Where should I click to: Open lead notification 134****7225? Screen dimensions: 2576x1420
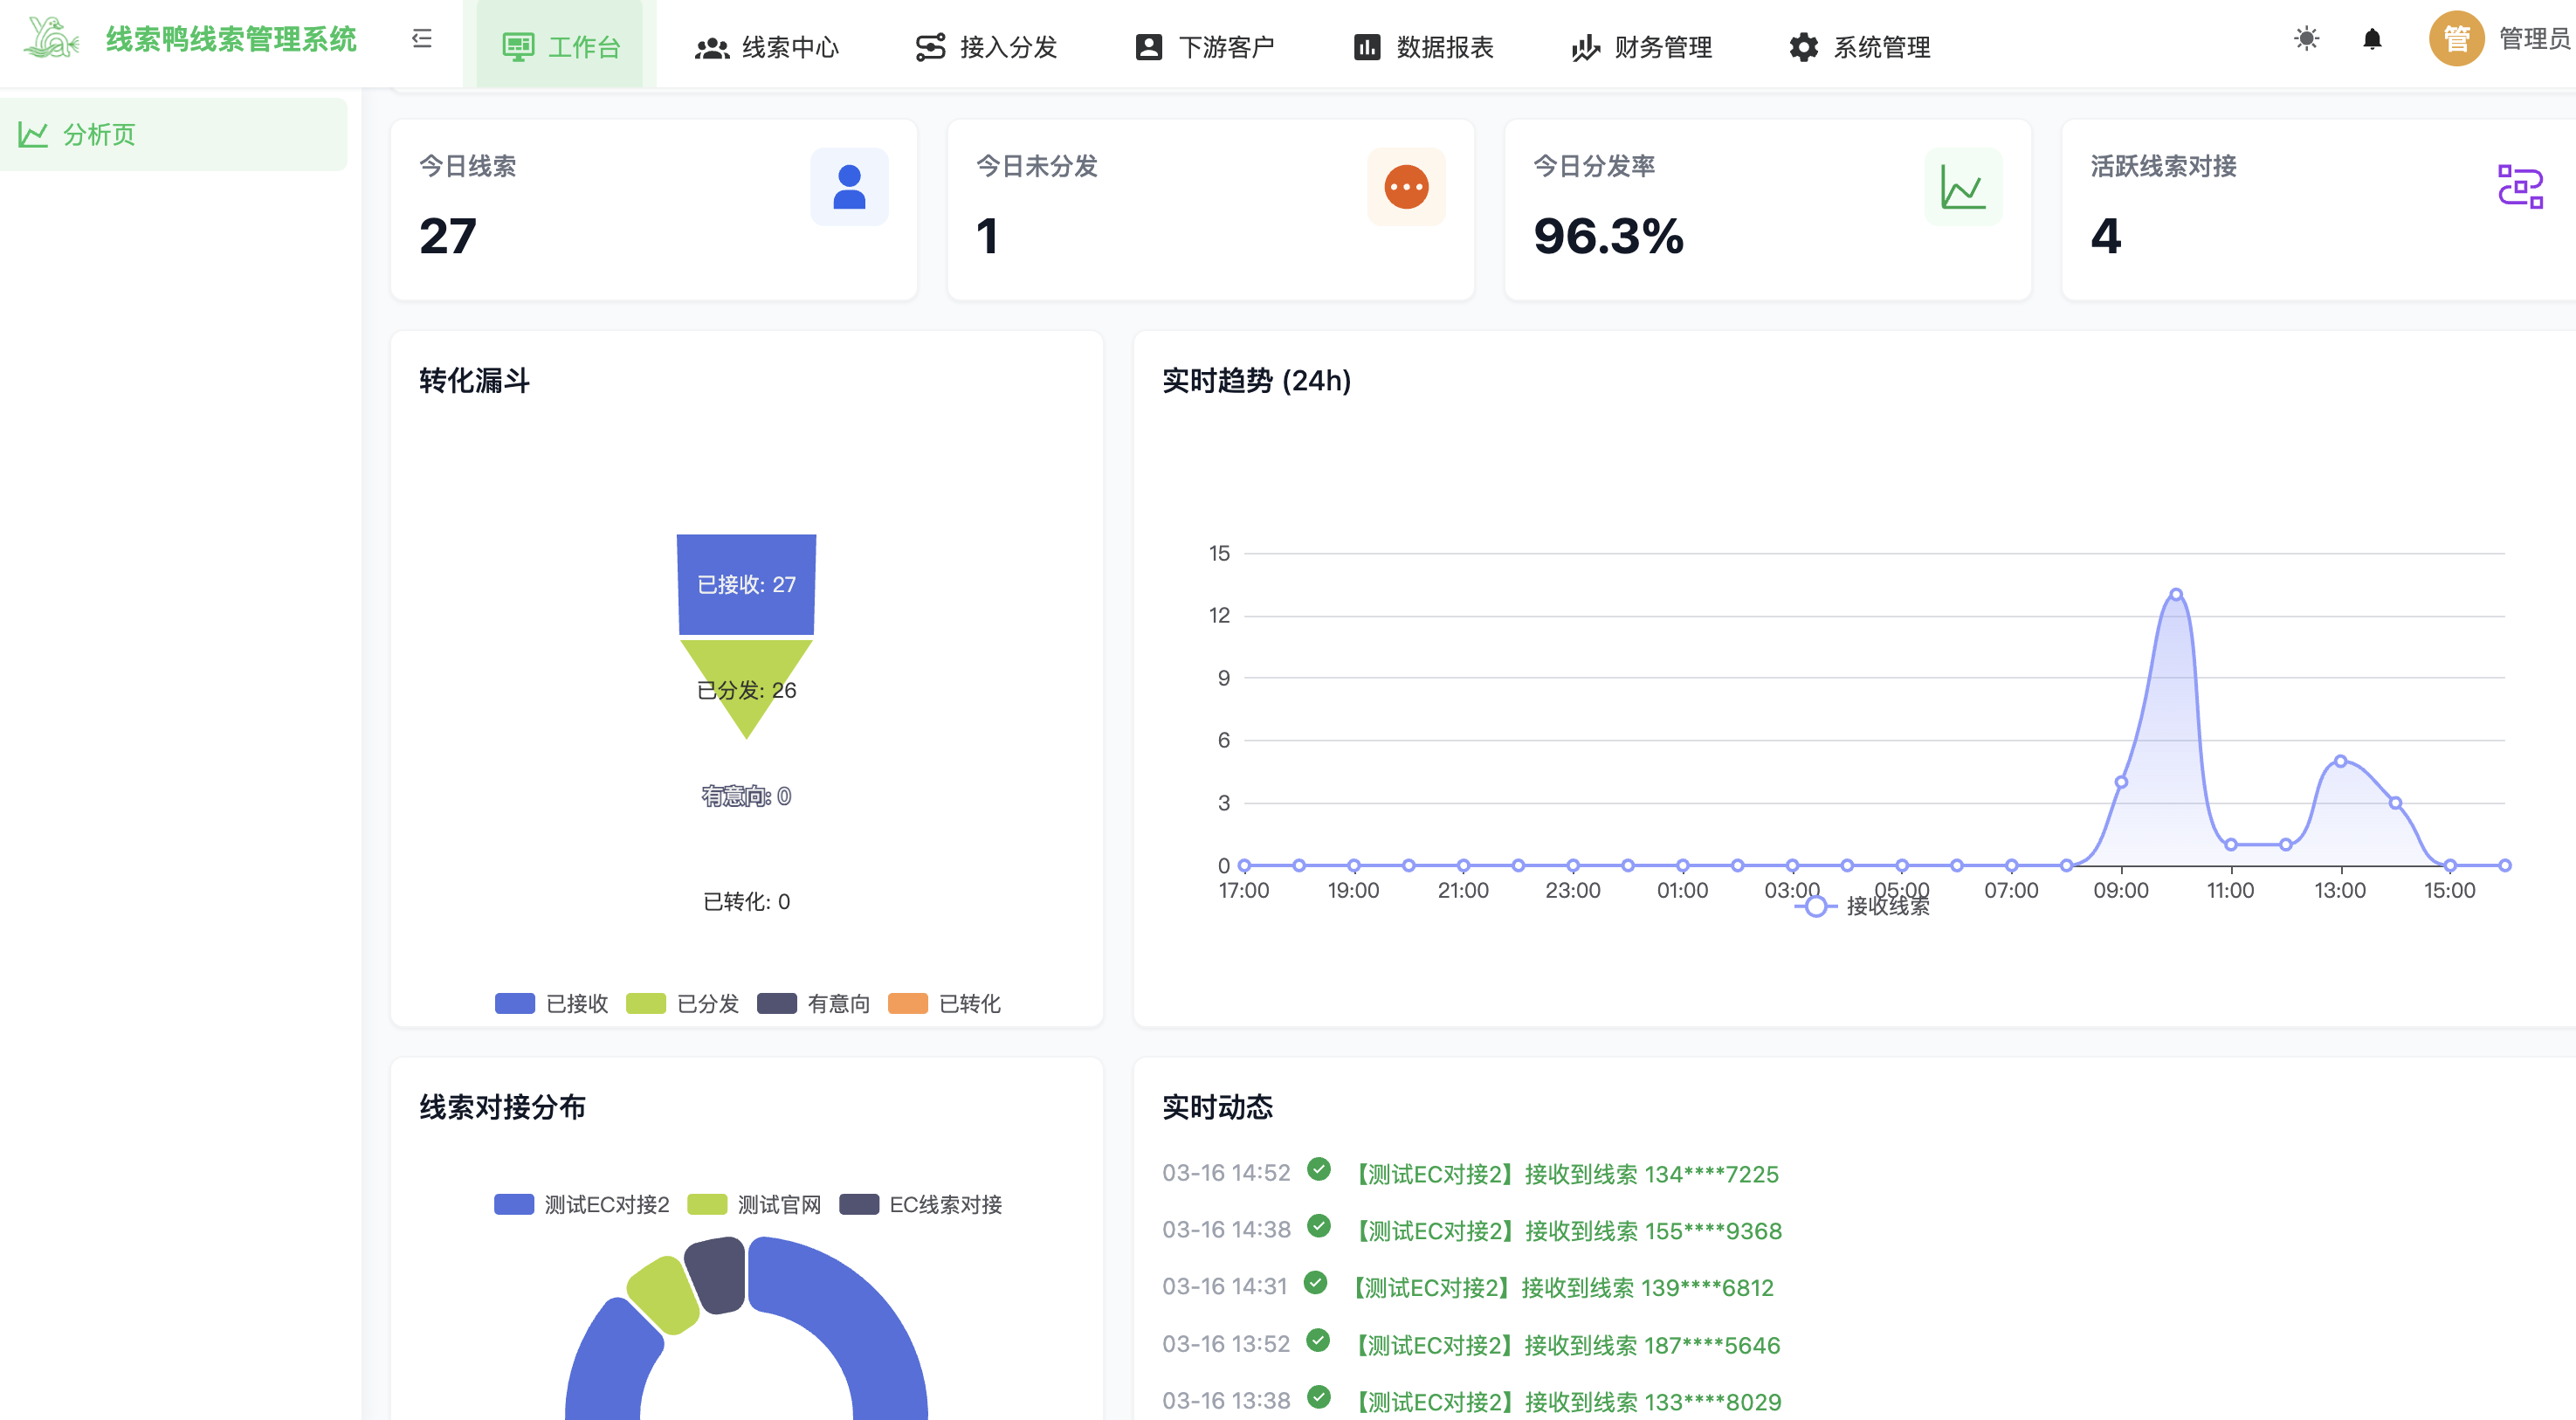coord(1567,1173)
